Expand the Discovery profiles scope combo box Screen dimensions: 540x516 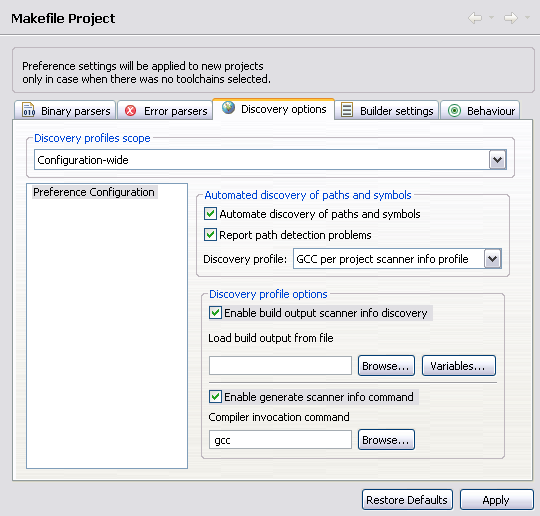click(x=498, y=159)
